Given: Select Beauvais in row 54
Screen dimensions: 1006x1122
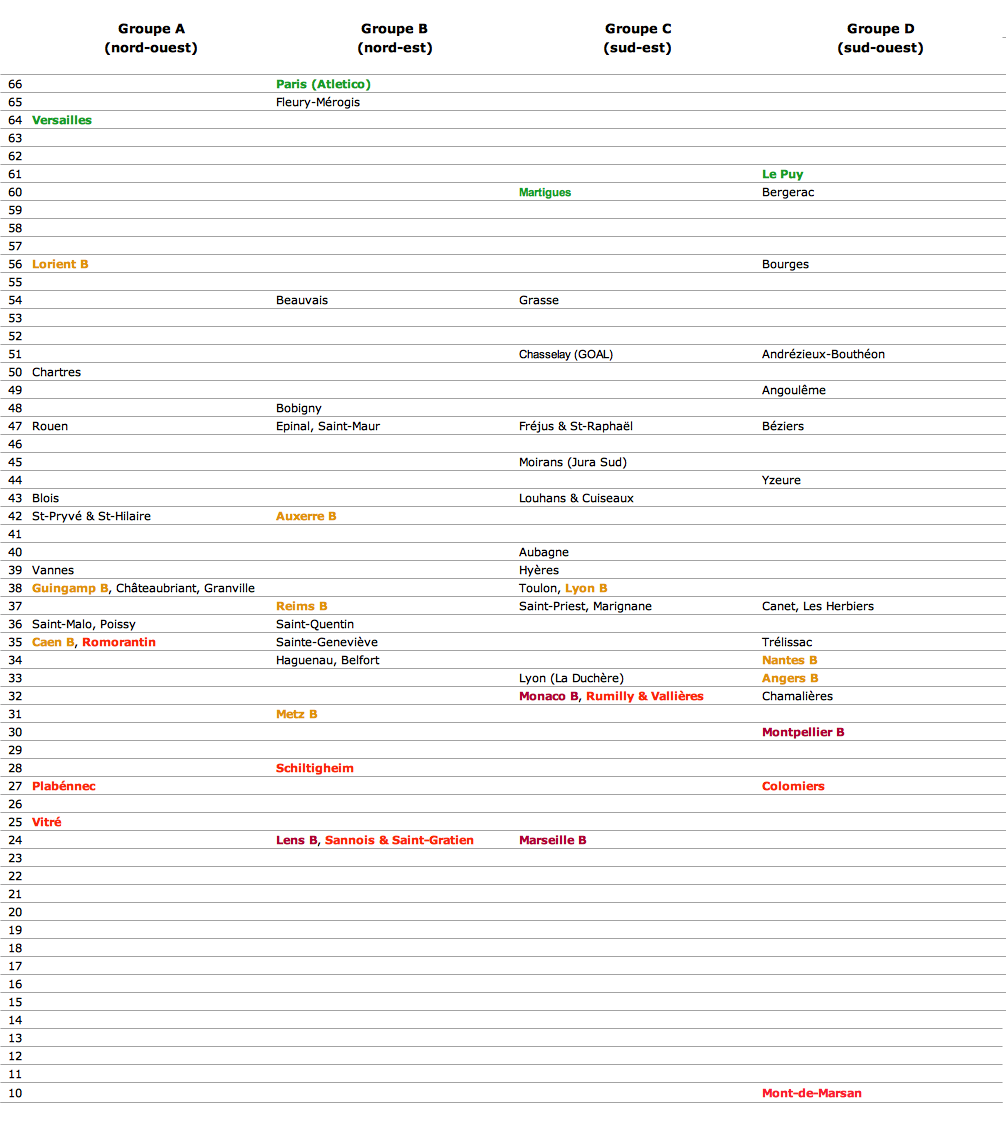Looking at the screenshot, I should click(301, 301).
